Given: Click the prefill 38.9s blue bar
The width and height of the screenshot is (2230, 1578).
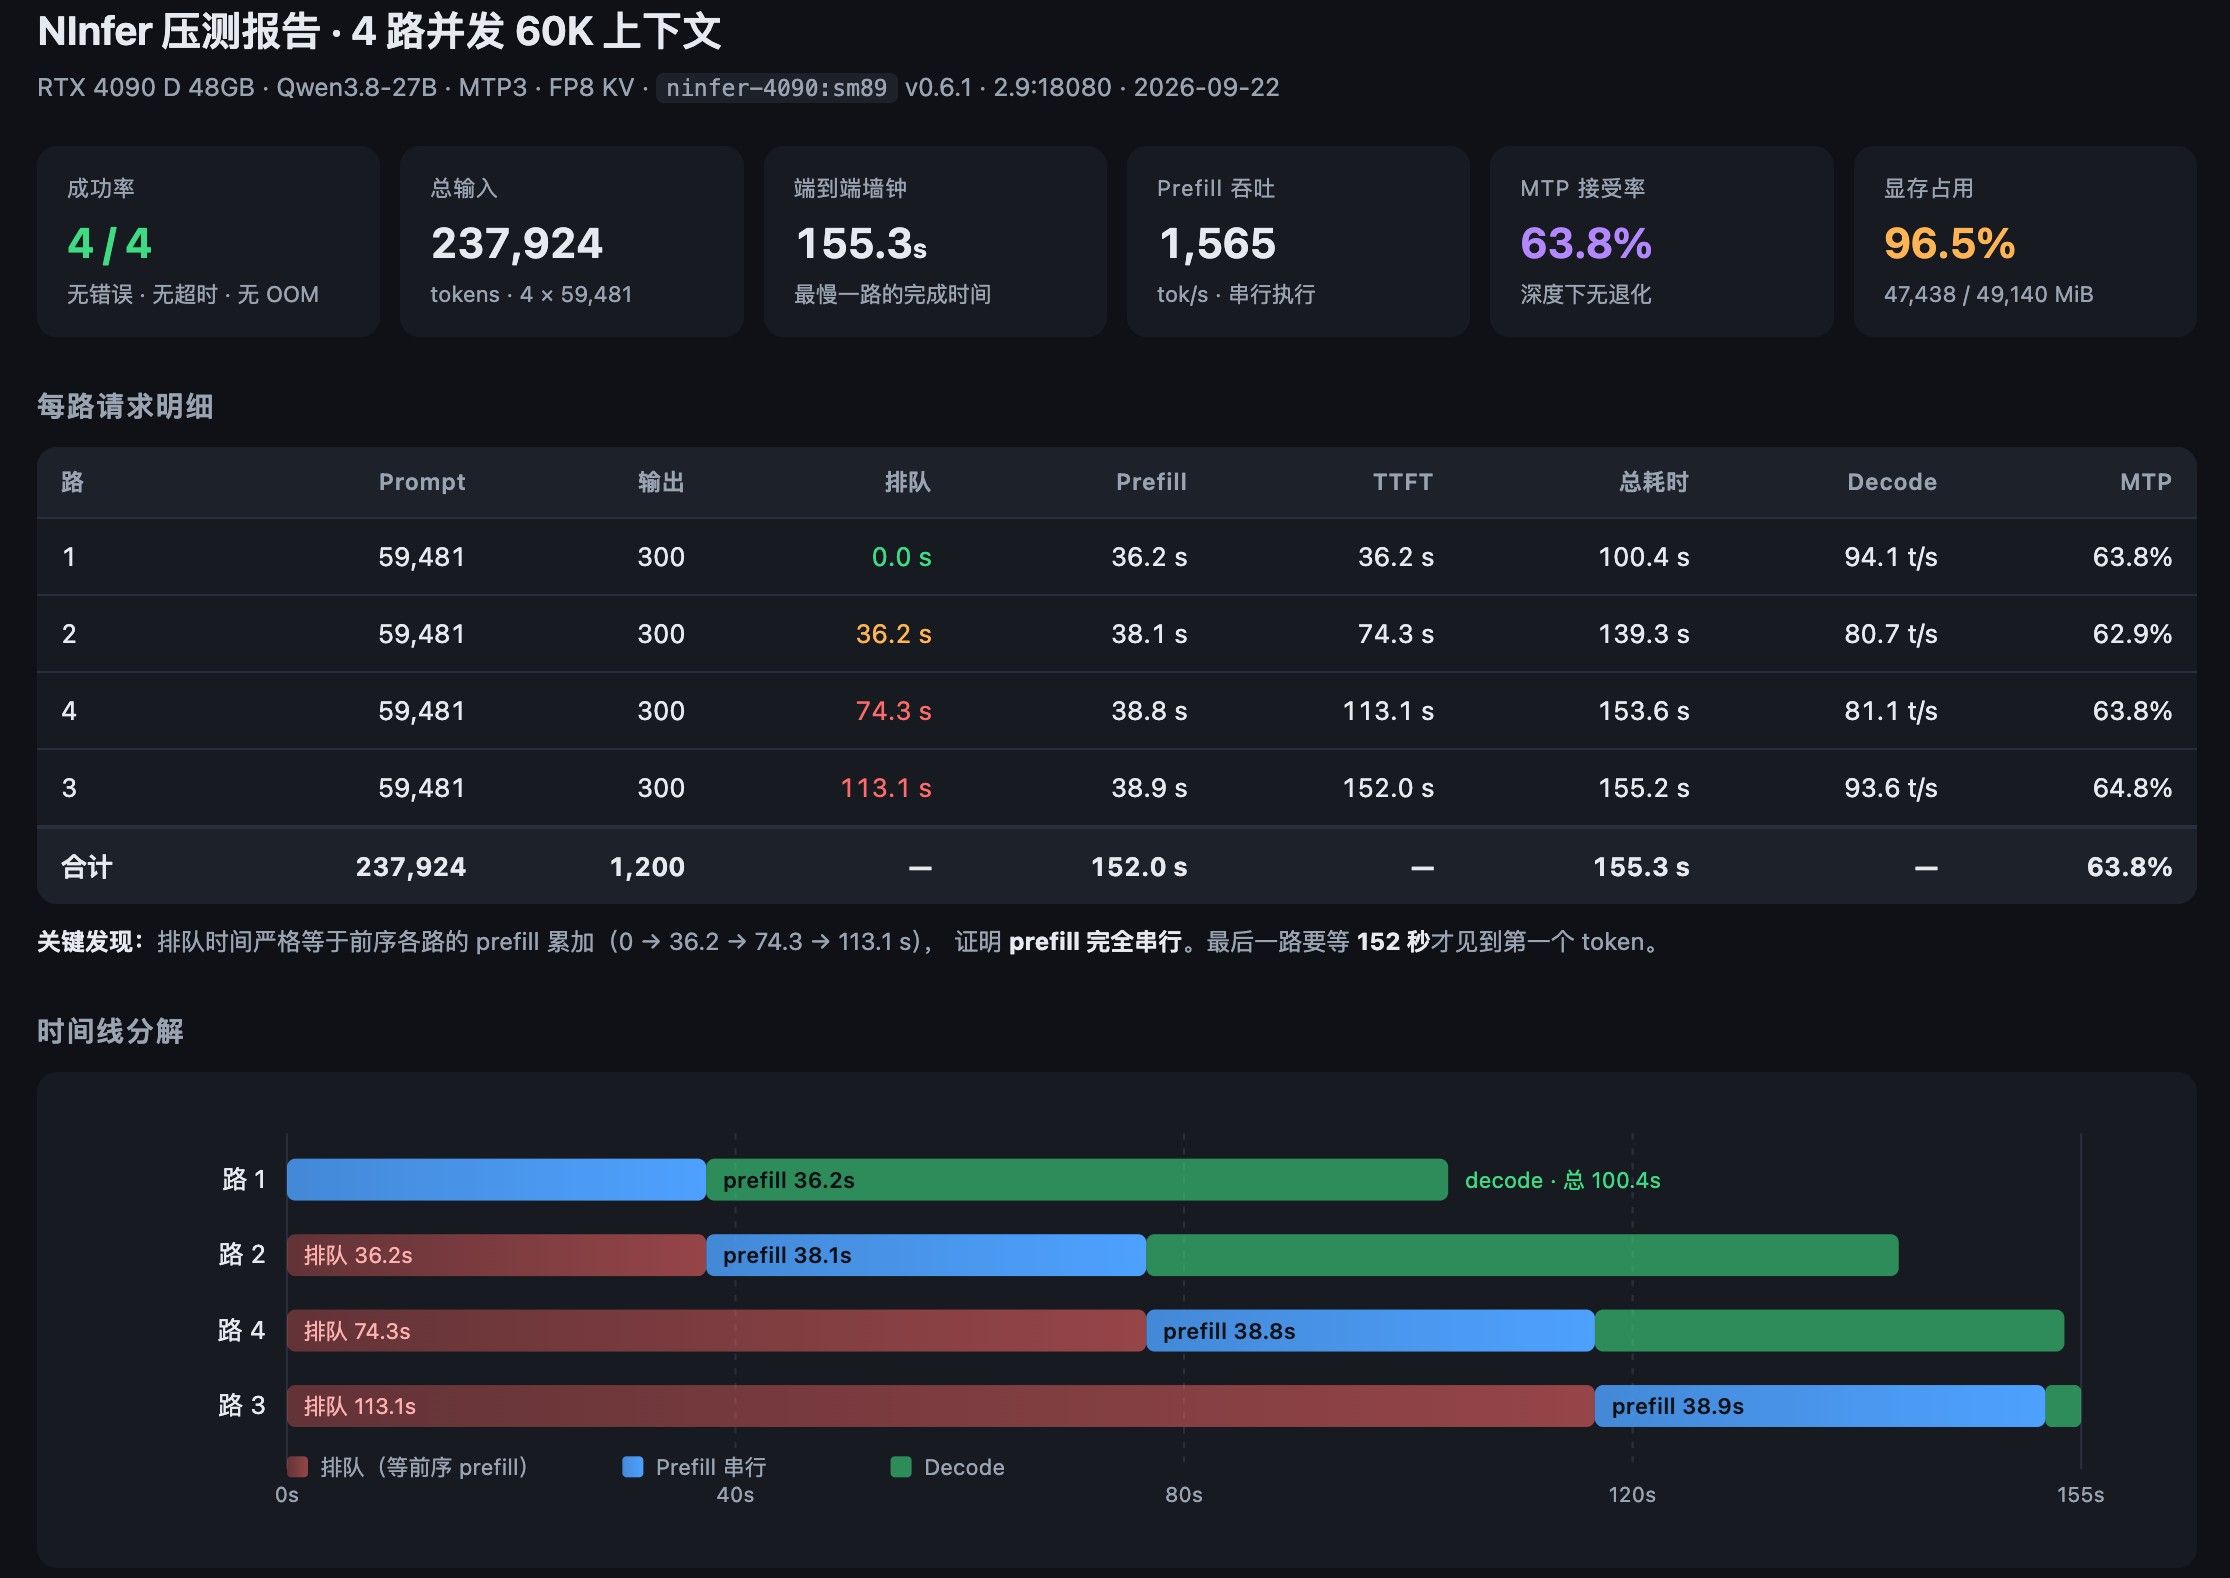Looking at the screenshot, I should pos(1820,1406).
